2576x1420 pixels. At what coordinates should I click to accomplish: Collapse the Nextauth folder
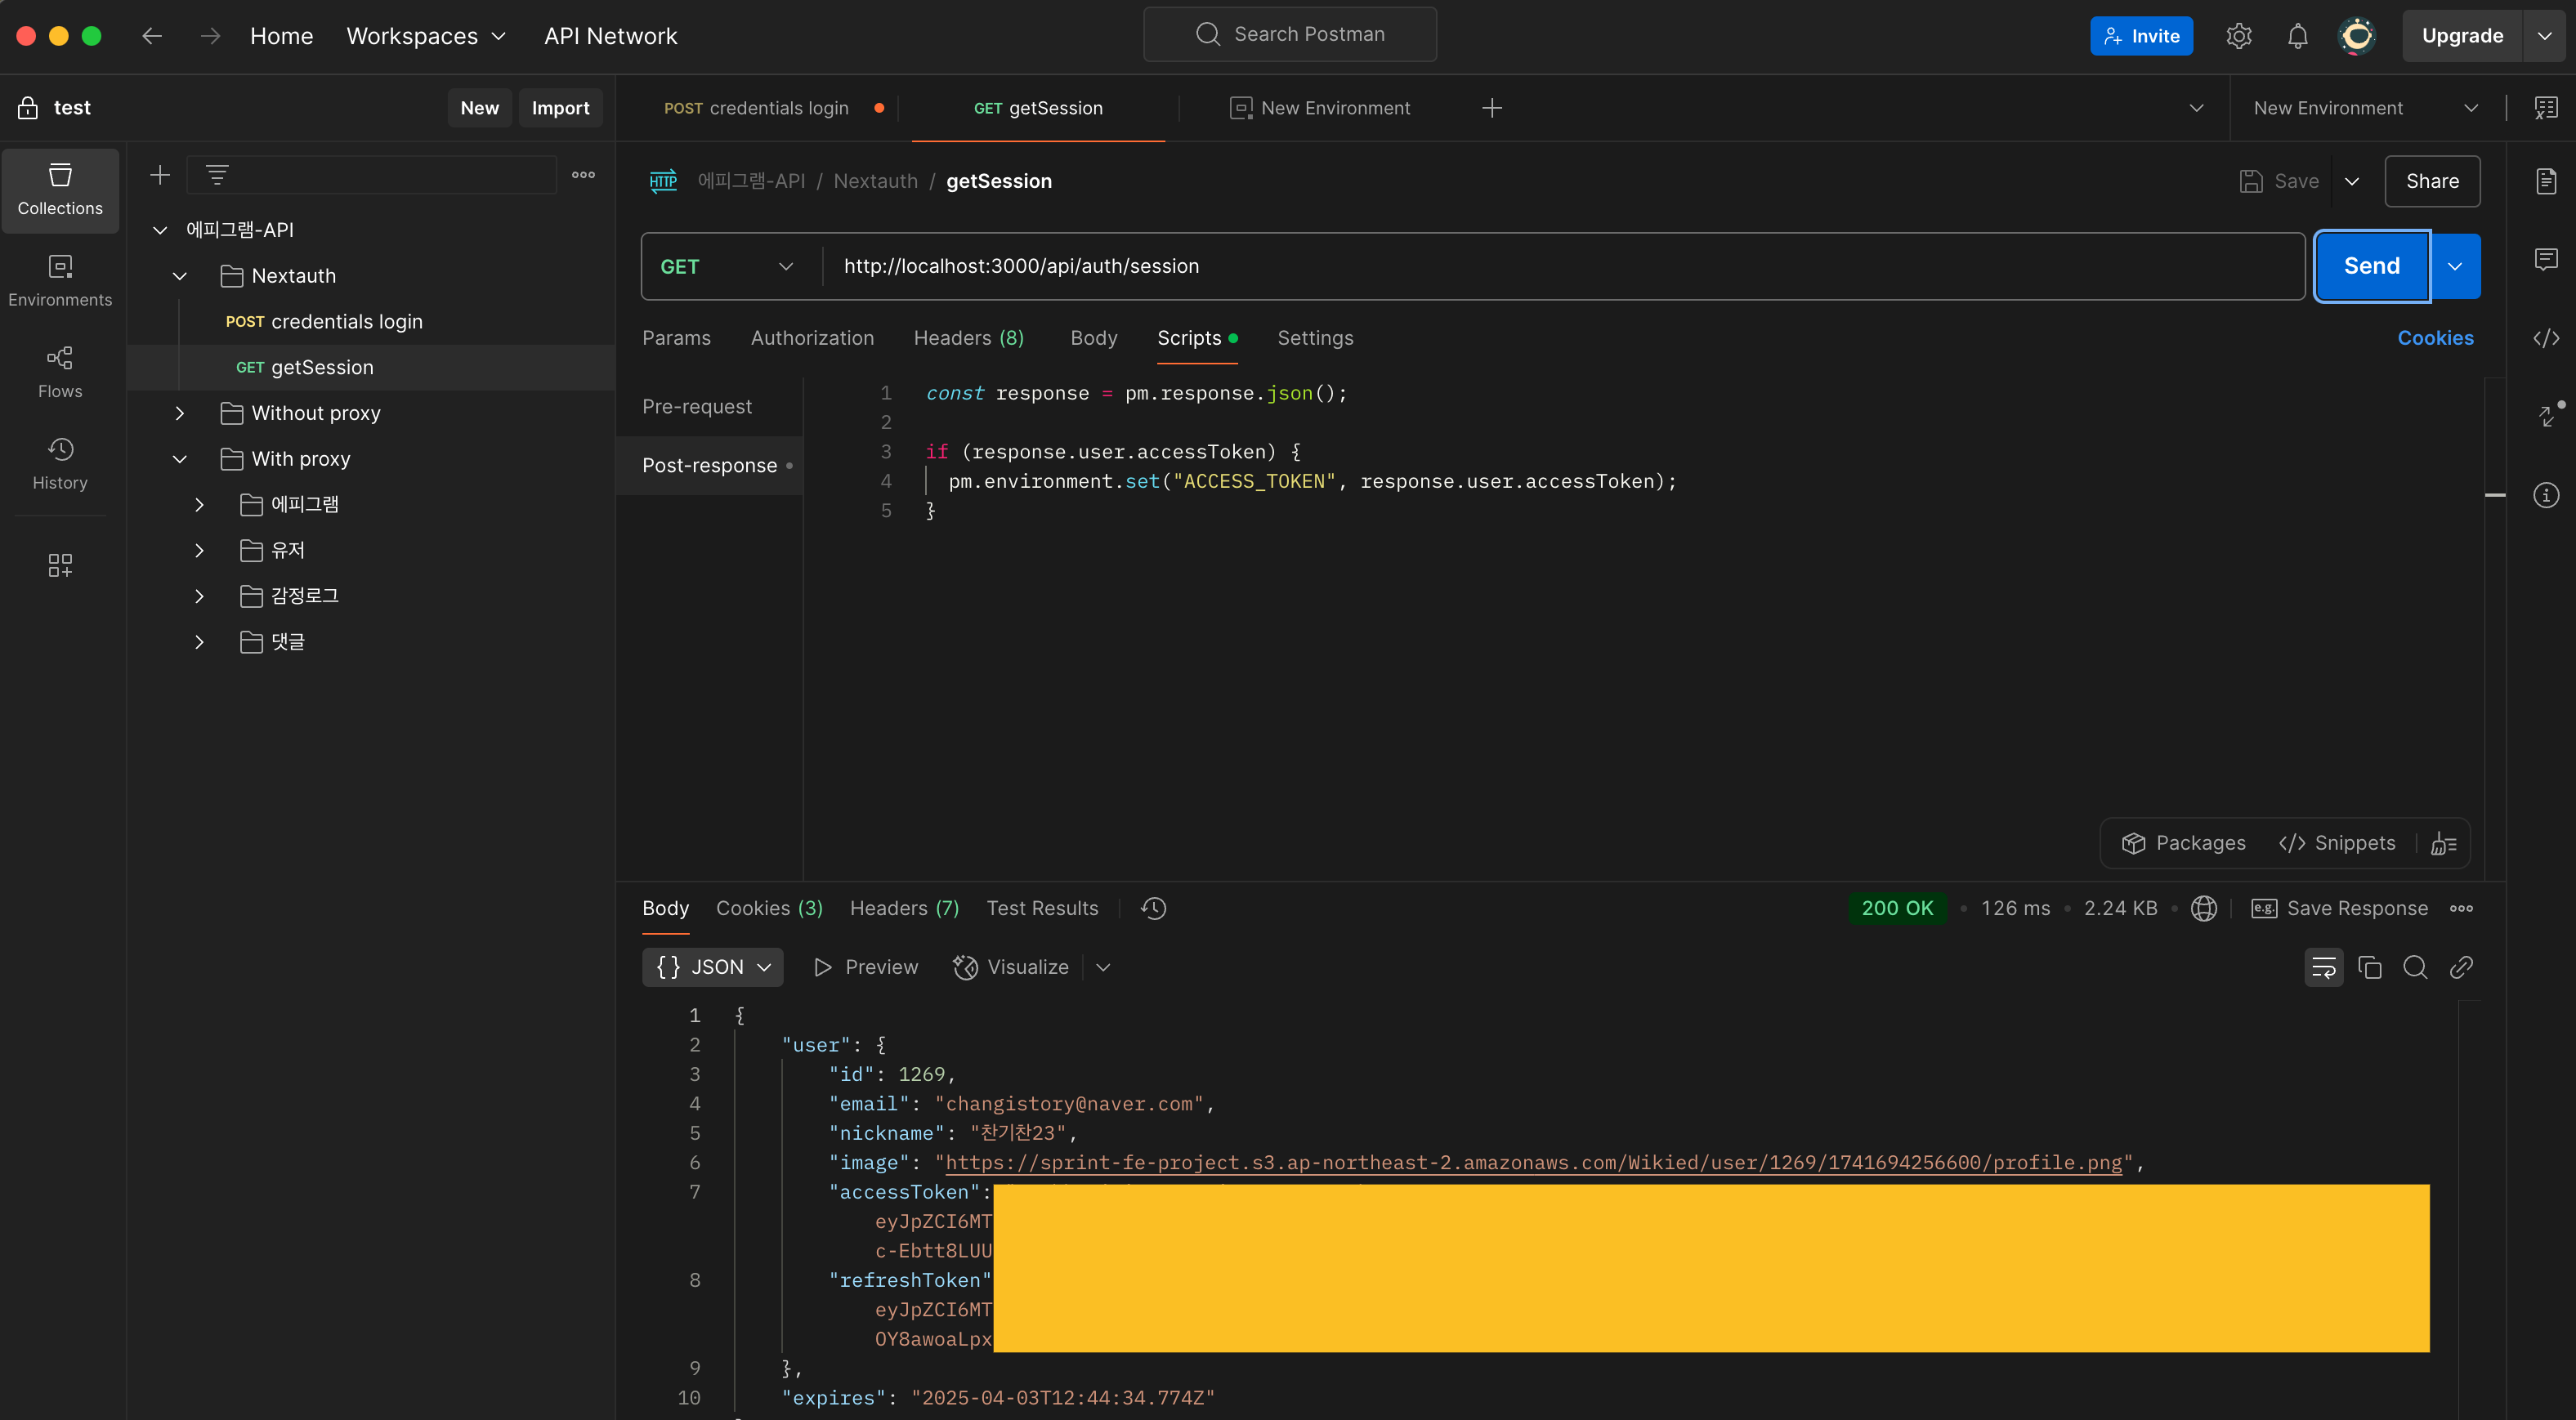[180, 276]
